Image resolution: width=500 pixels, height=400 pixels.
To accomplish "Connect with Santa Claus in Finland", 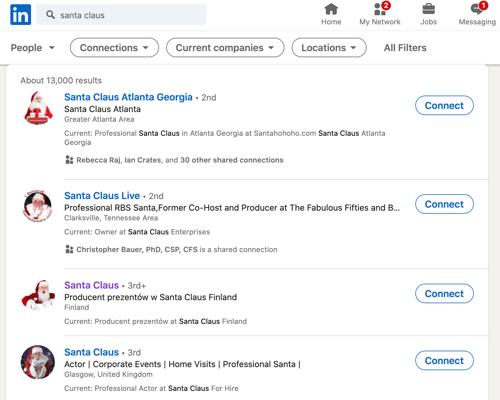I will (444, 294).
